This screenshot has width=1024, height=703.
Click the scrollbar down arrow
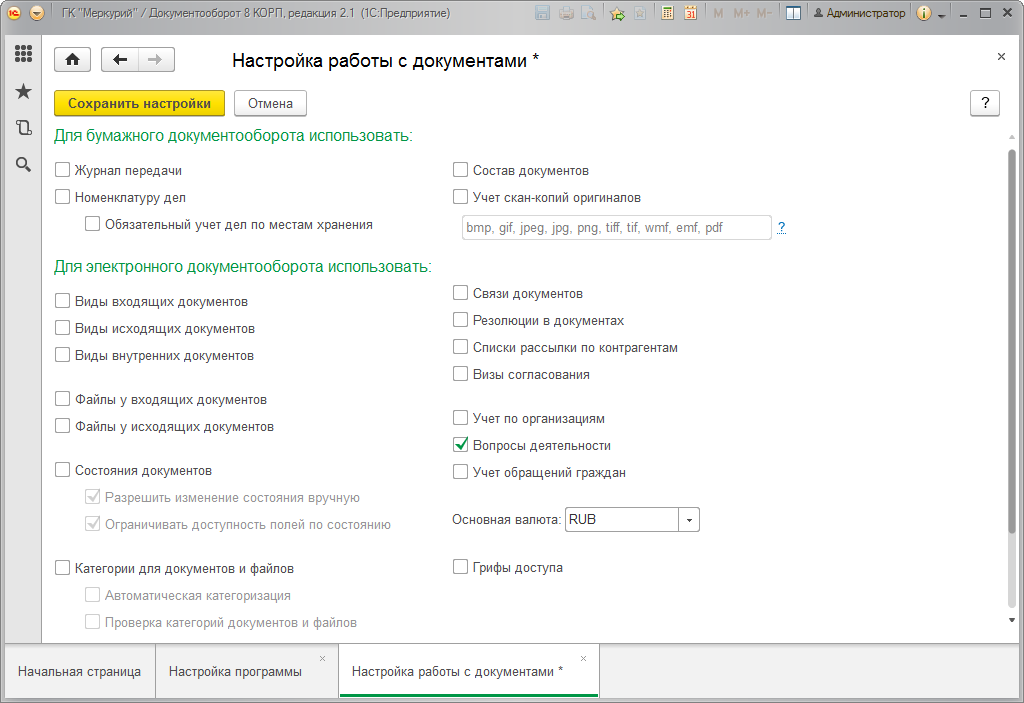[1012, 620]
